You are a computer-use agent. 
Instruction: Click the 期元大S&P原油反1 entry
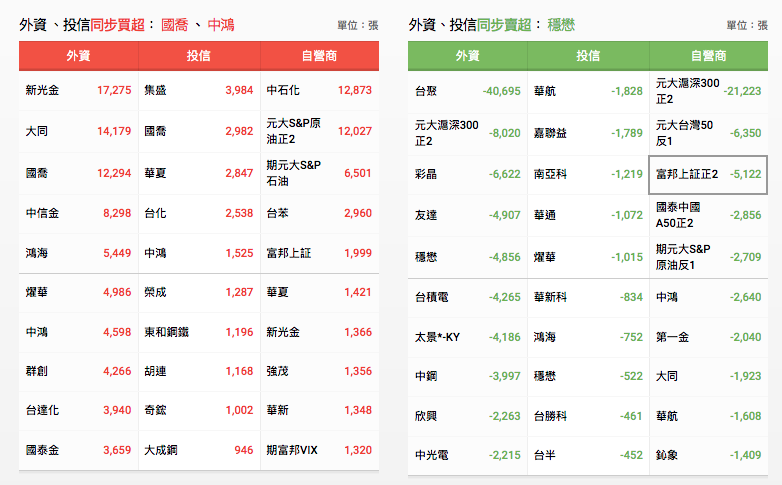[683, 257]
